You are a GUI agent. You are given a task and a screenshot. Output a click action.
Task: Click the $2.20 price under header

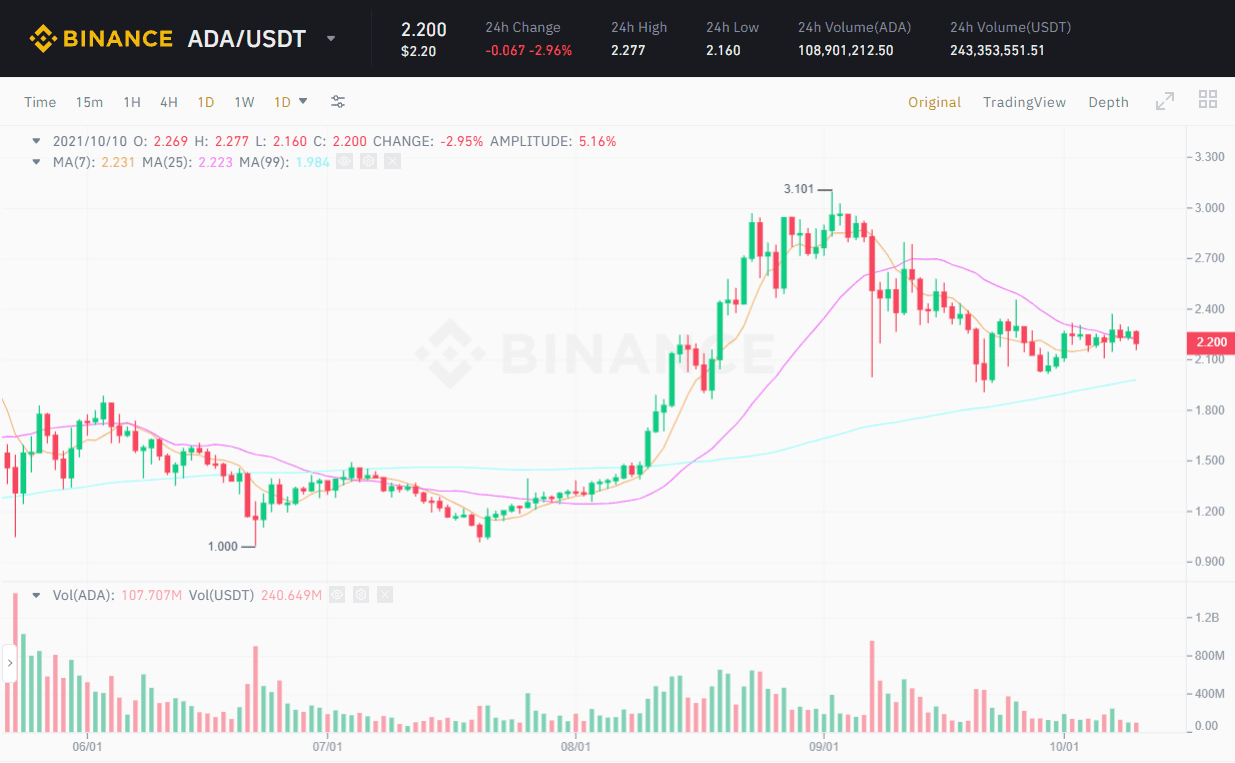point(418,51)
